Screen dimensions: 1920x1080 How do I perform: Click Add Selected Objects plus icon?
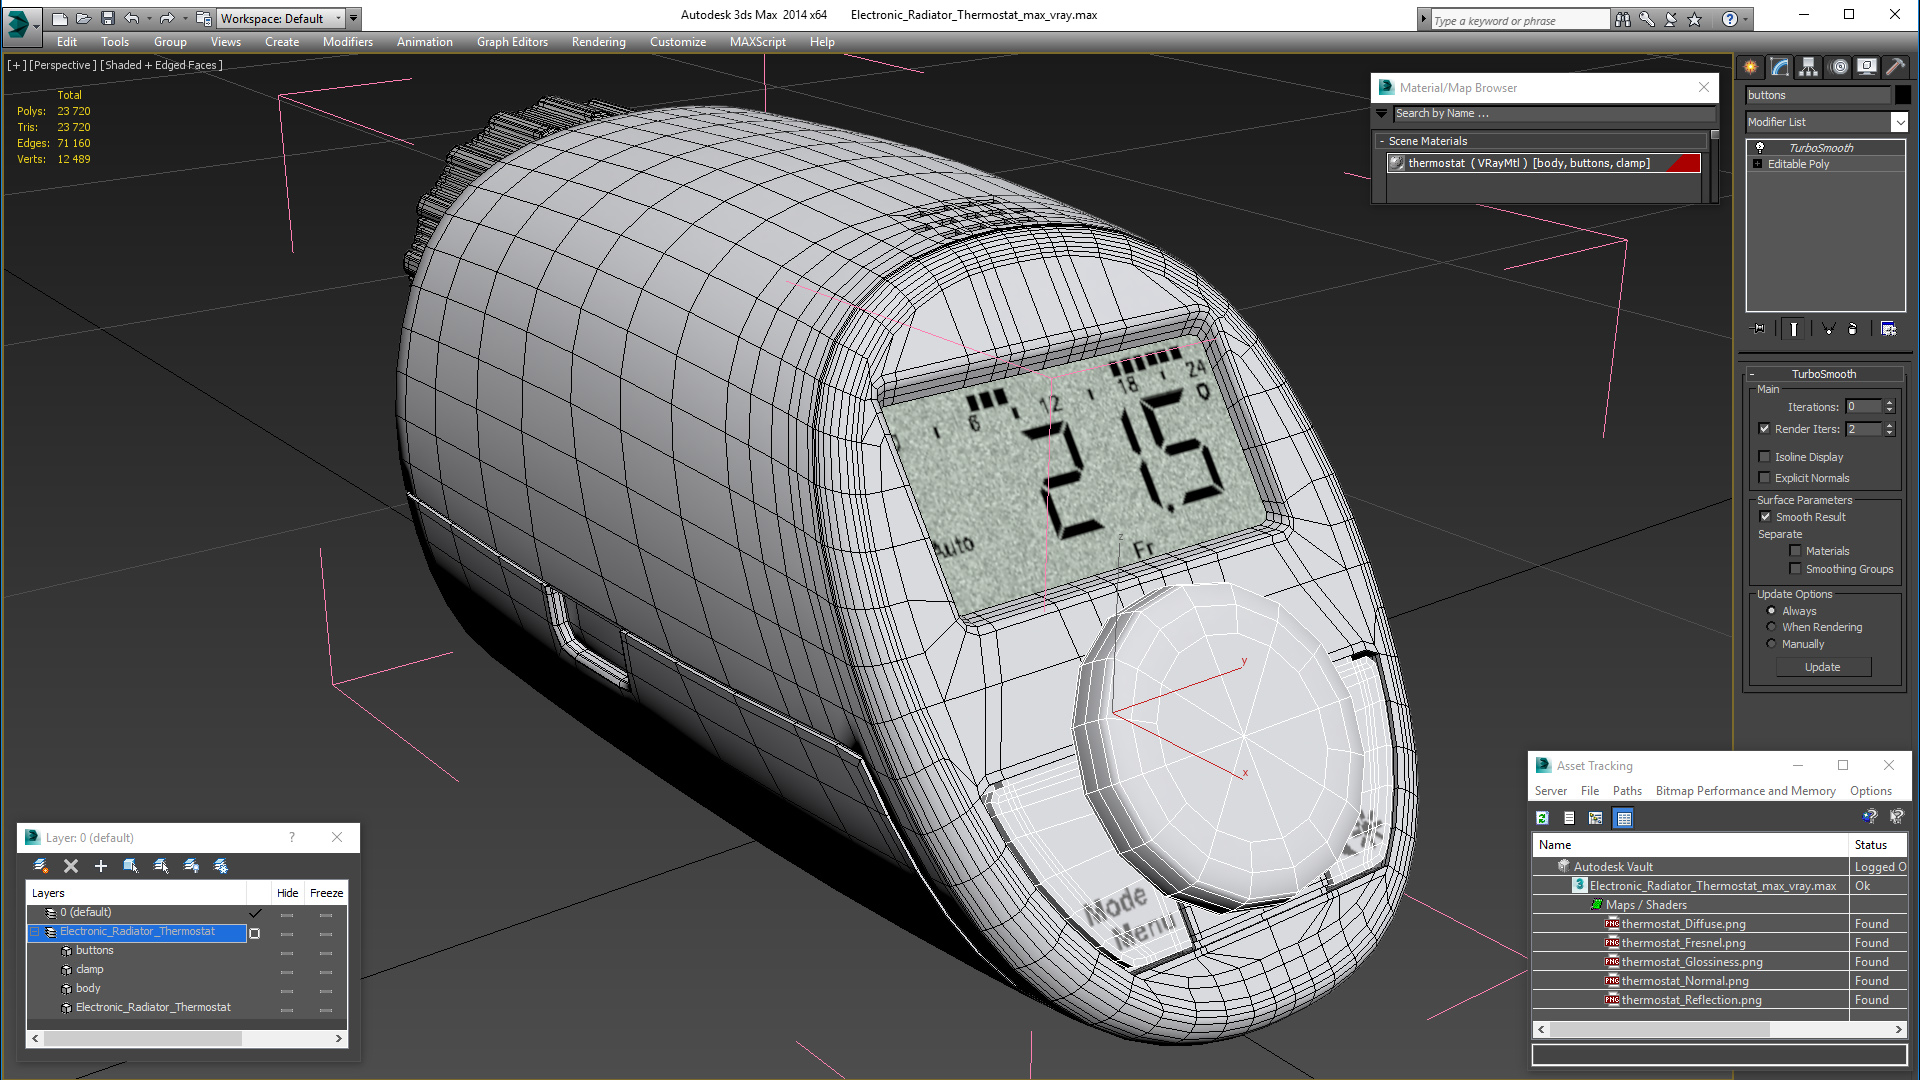click(x=100, y=866)
